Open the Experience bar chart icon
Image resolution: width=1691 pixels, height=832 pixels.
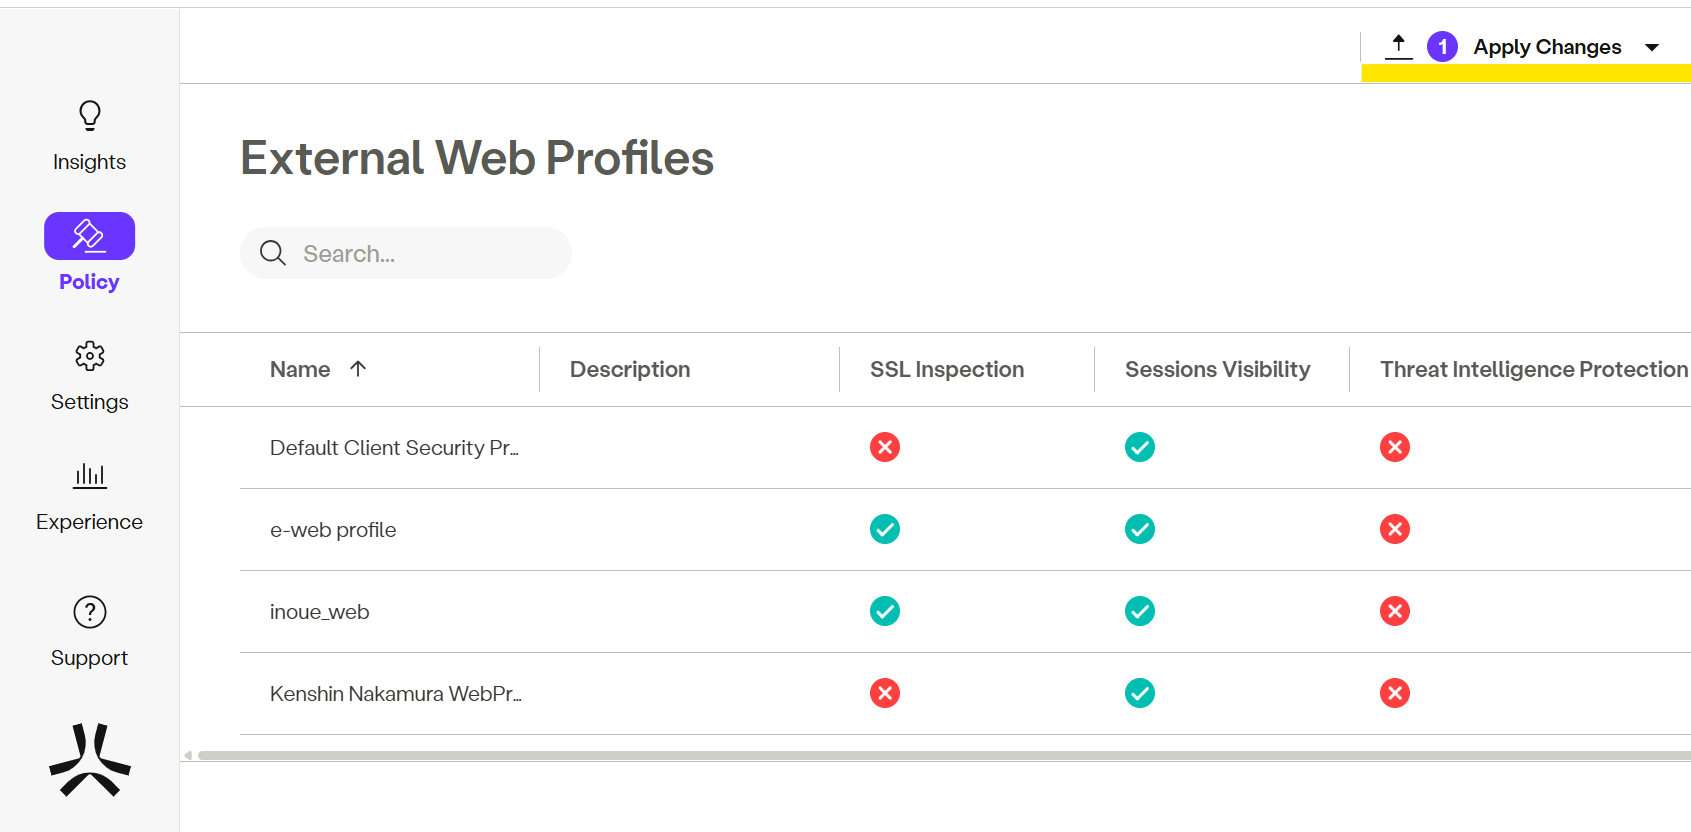(x=90, y=475)
